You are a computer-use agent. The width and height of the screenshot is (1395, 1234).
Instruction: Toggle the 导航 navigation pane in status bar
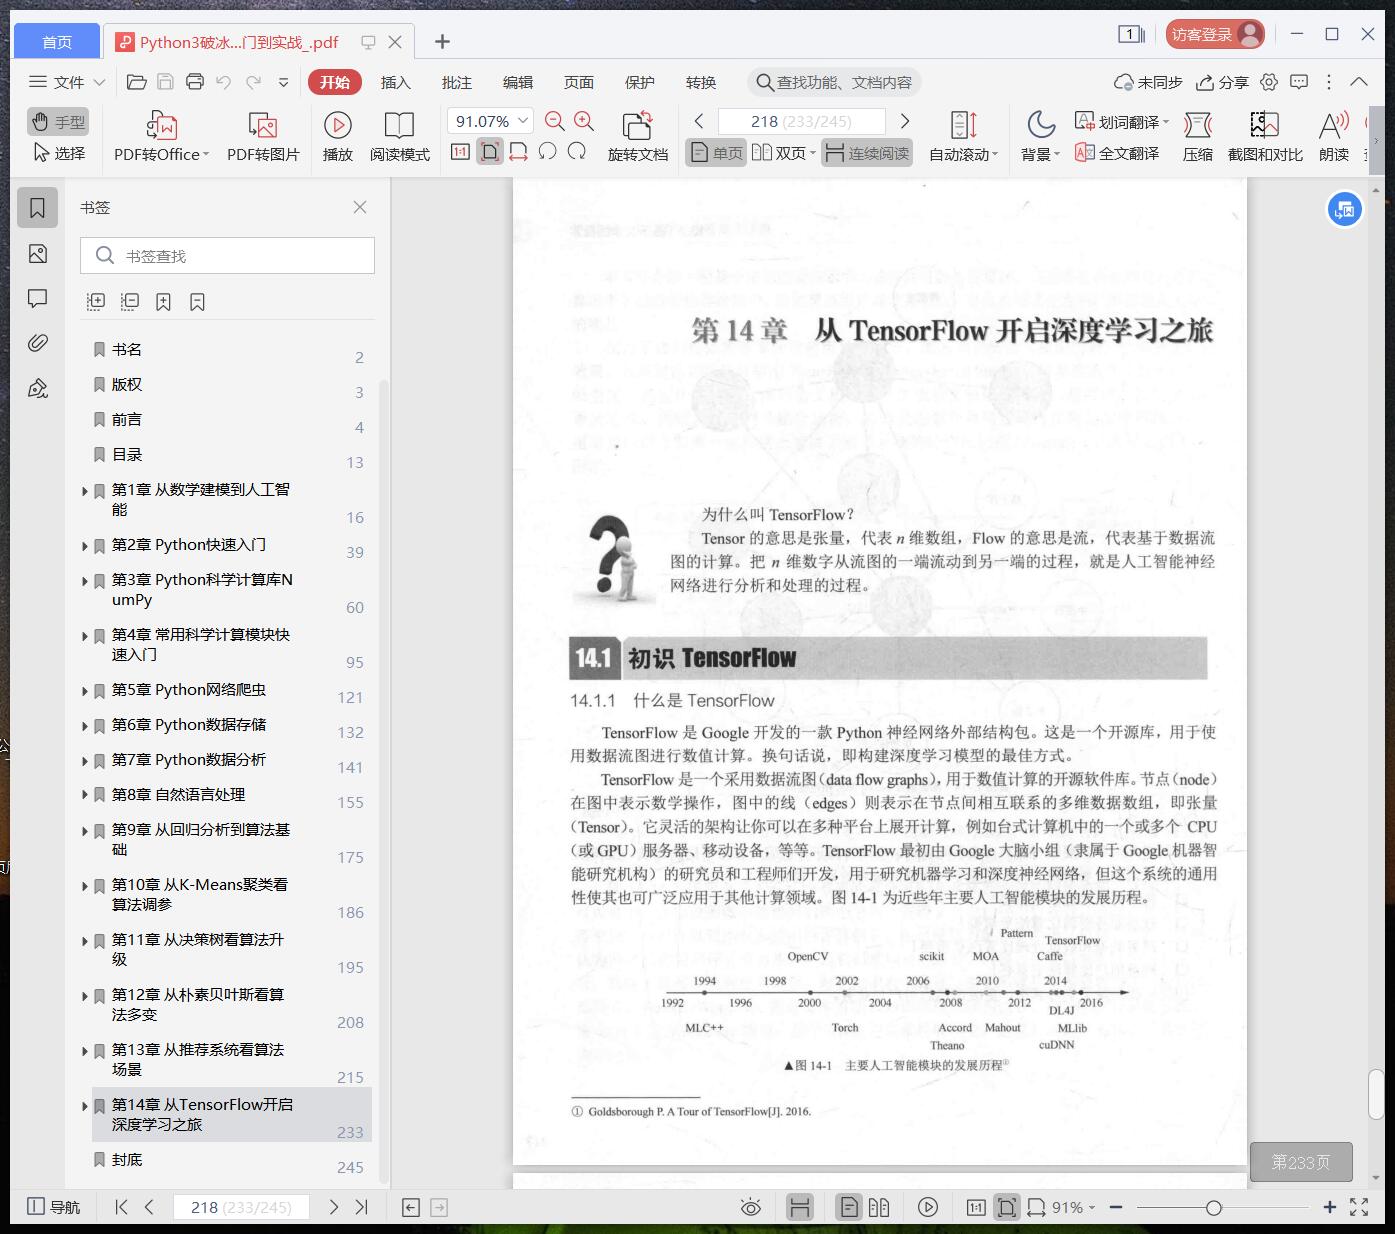53,1207
